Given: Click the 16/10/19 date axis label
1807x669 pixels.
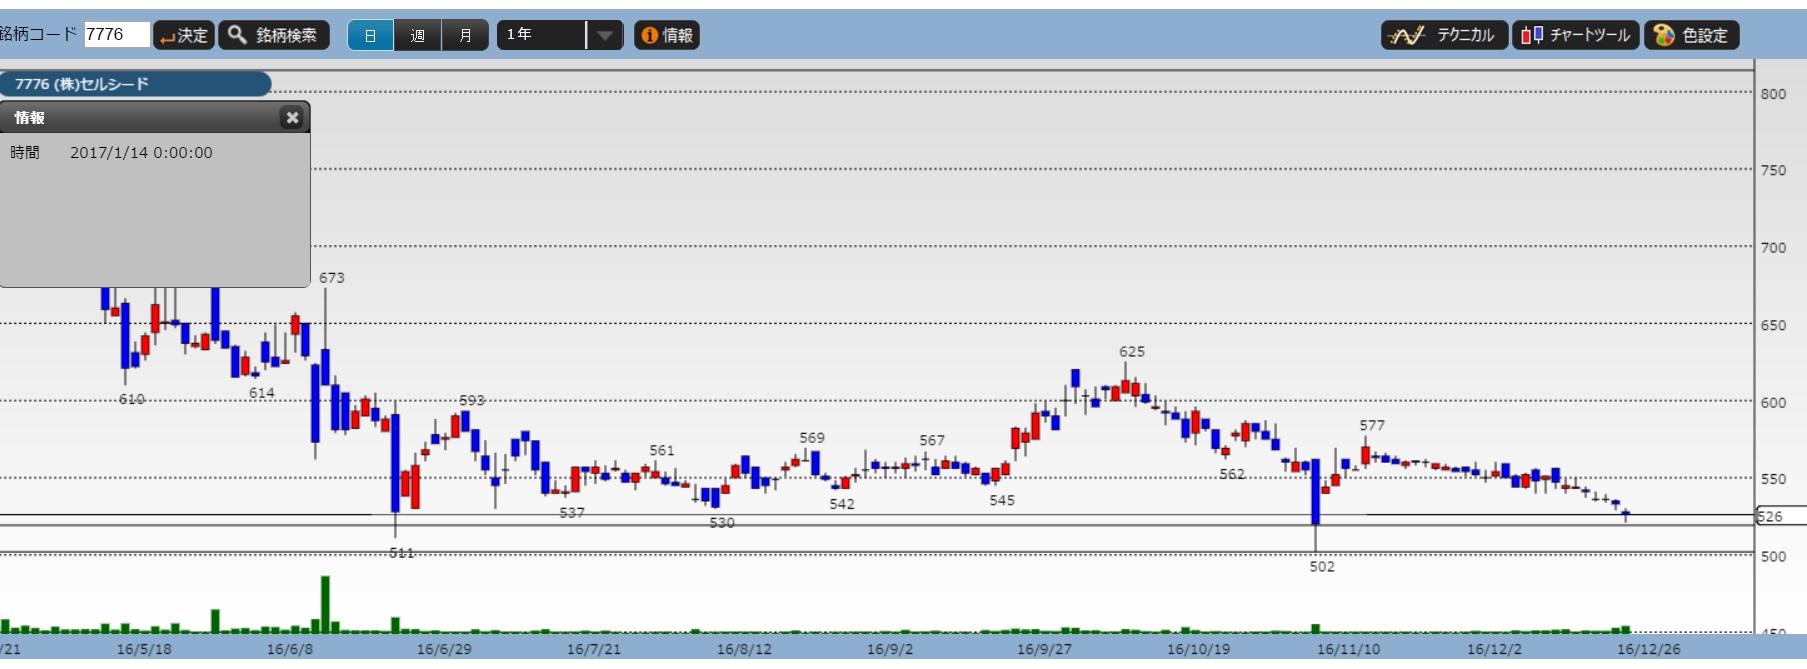Looking at the screenshot, I should 1198,650.
